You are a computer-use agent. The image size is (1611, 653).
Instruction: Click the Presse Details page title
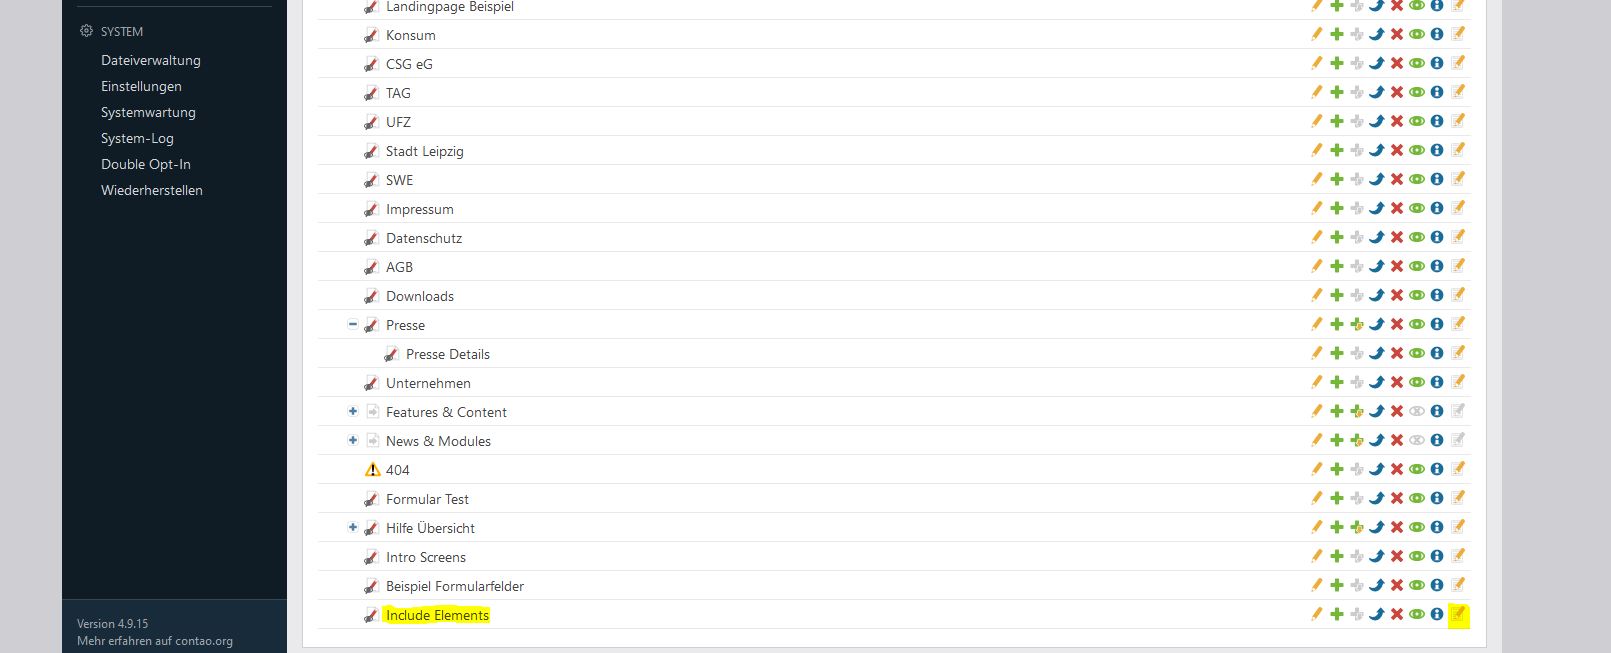[x=447, y=354]
